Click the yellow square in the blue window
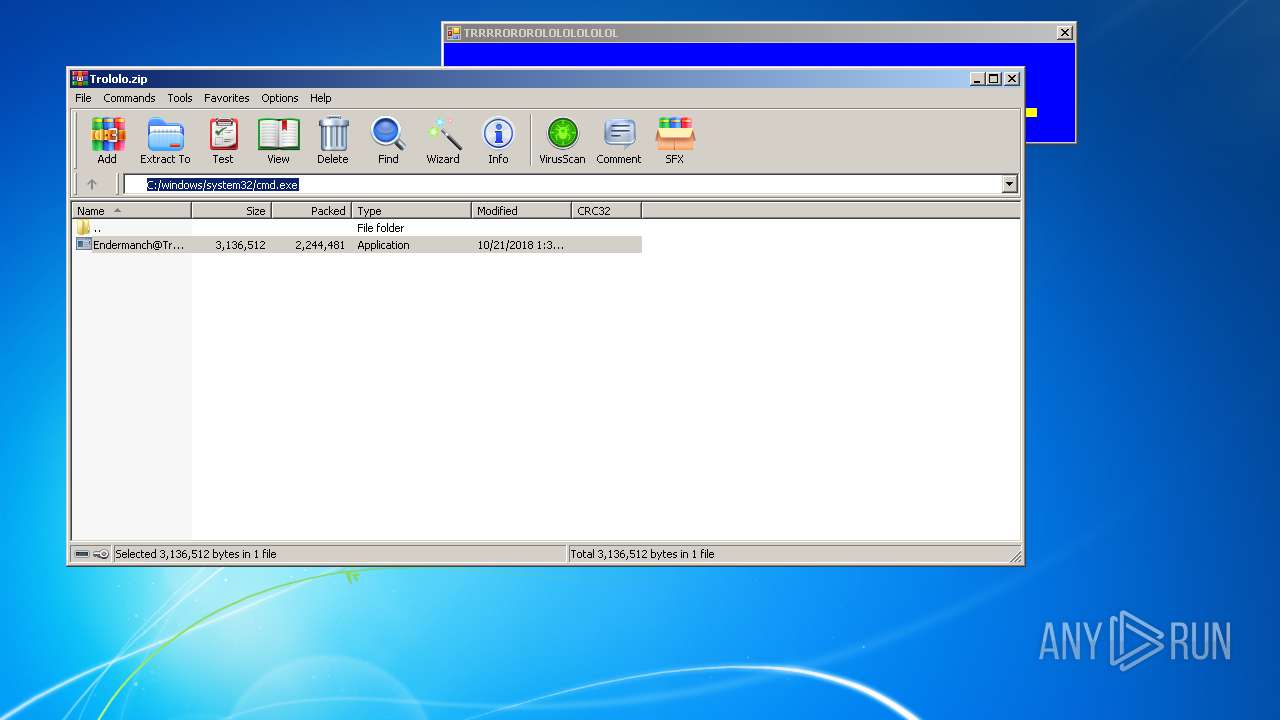 (1031, 112)
